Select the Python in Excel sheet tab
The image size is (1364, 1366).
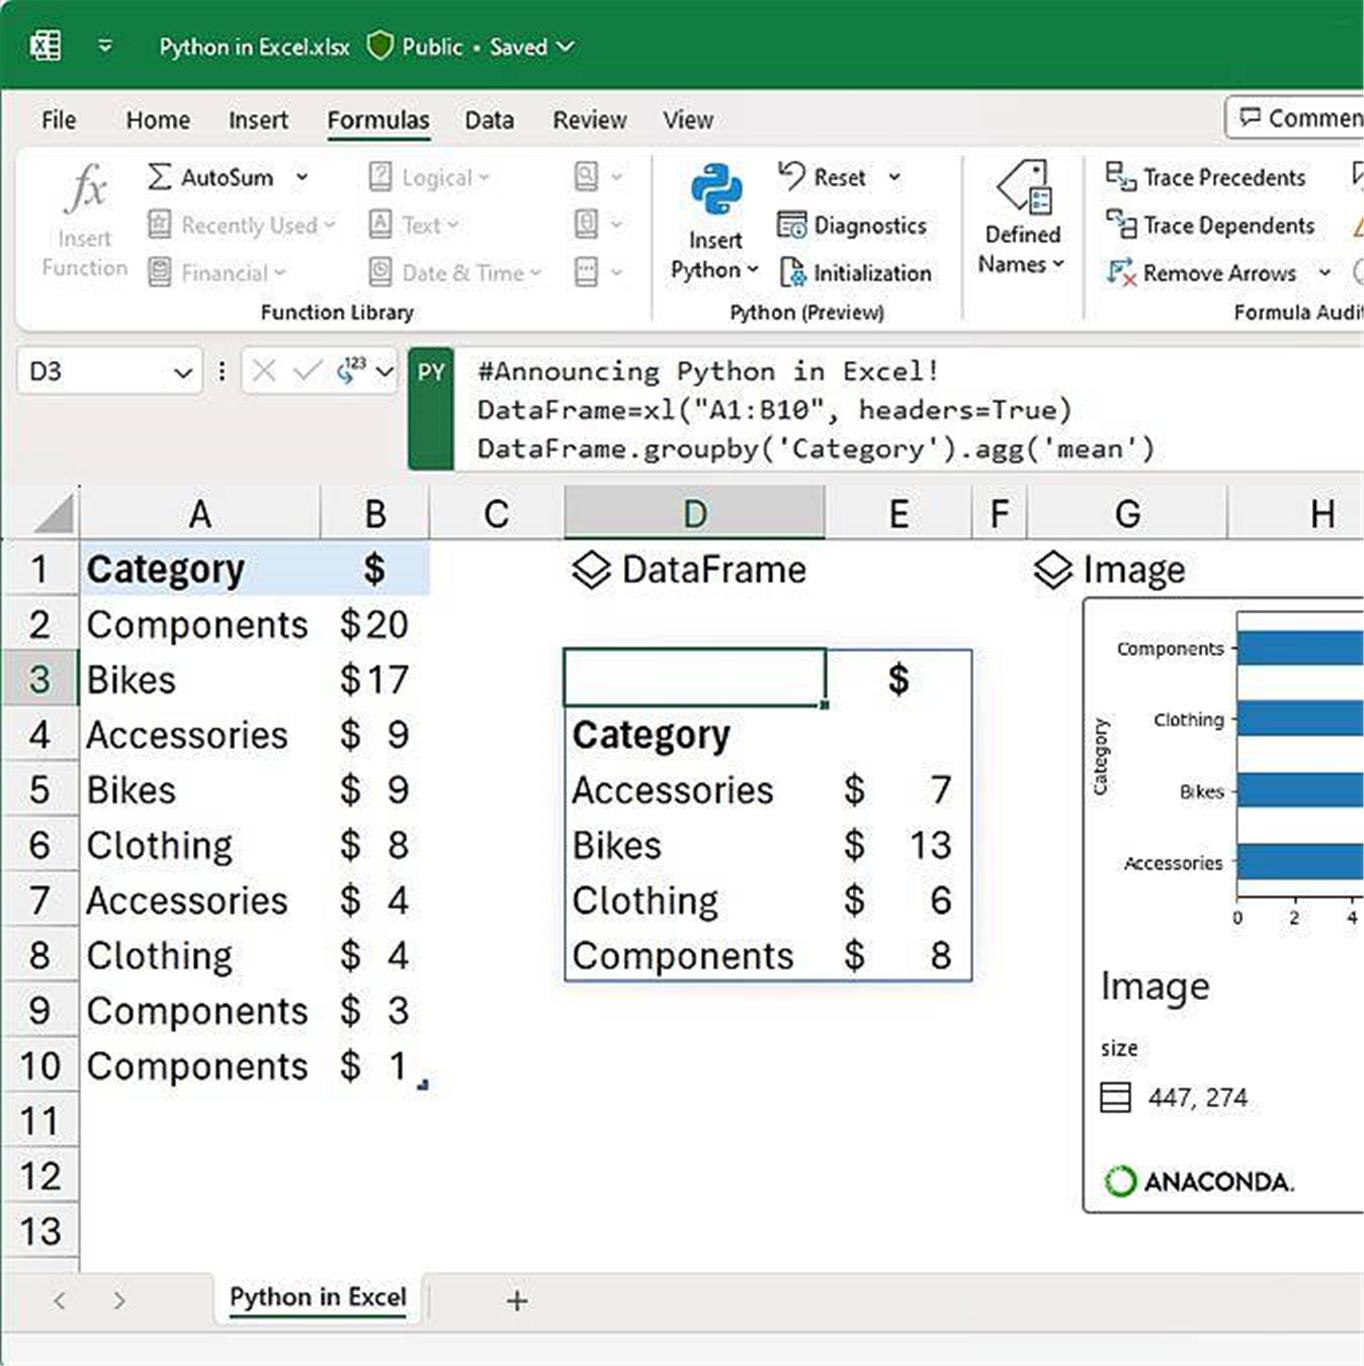318,1297
